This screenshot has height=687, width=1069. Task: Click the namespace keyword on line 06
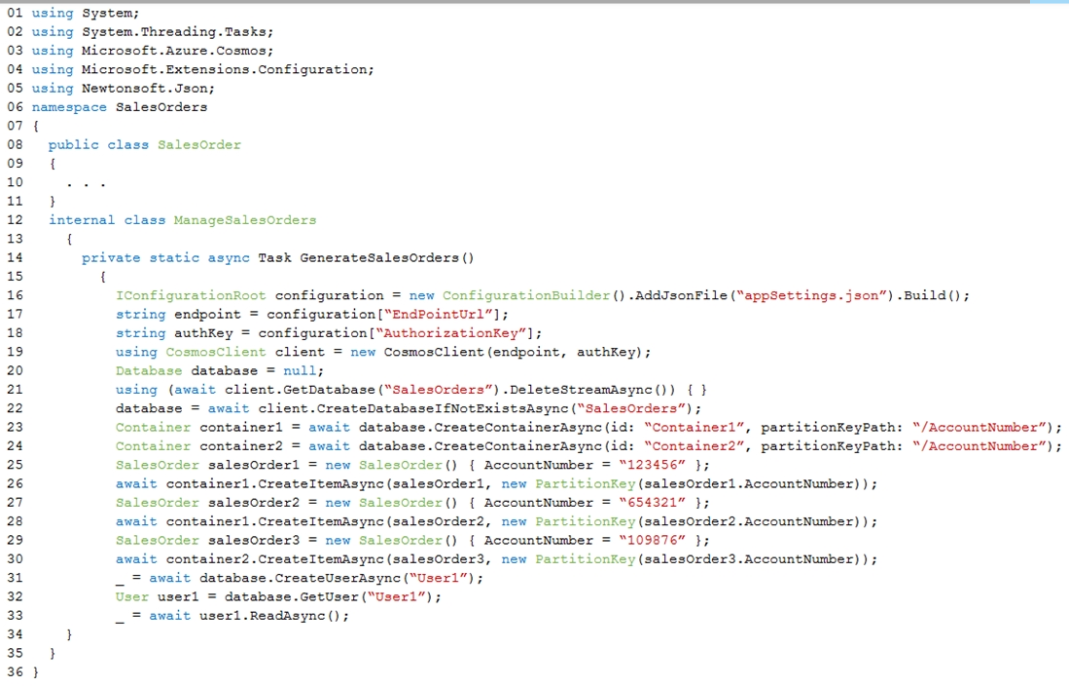click(x=69, y=107)
